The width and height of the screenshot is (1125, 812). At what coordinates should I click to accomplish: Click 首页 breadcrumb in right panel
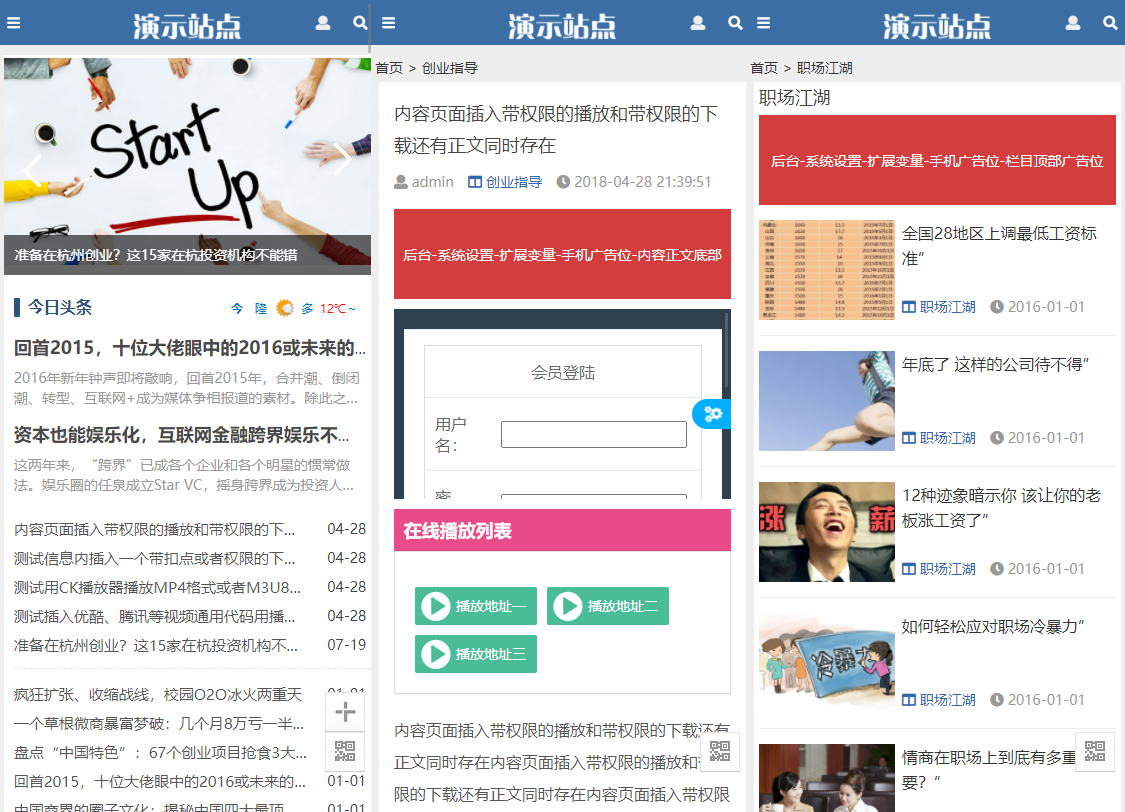coord(764,68)
